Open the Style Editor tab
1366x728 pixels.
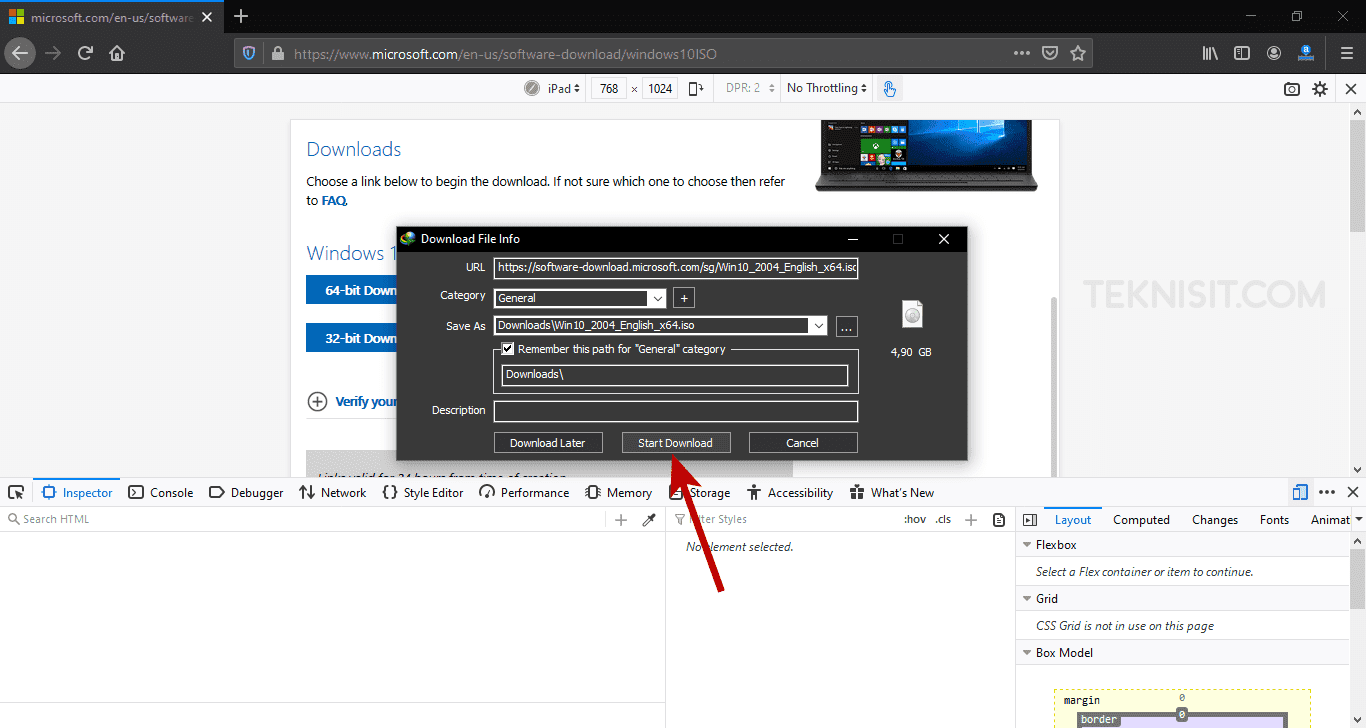(423, 493)
